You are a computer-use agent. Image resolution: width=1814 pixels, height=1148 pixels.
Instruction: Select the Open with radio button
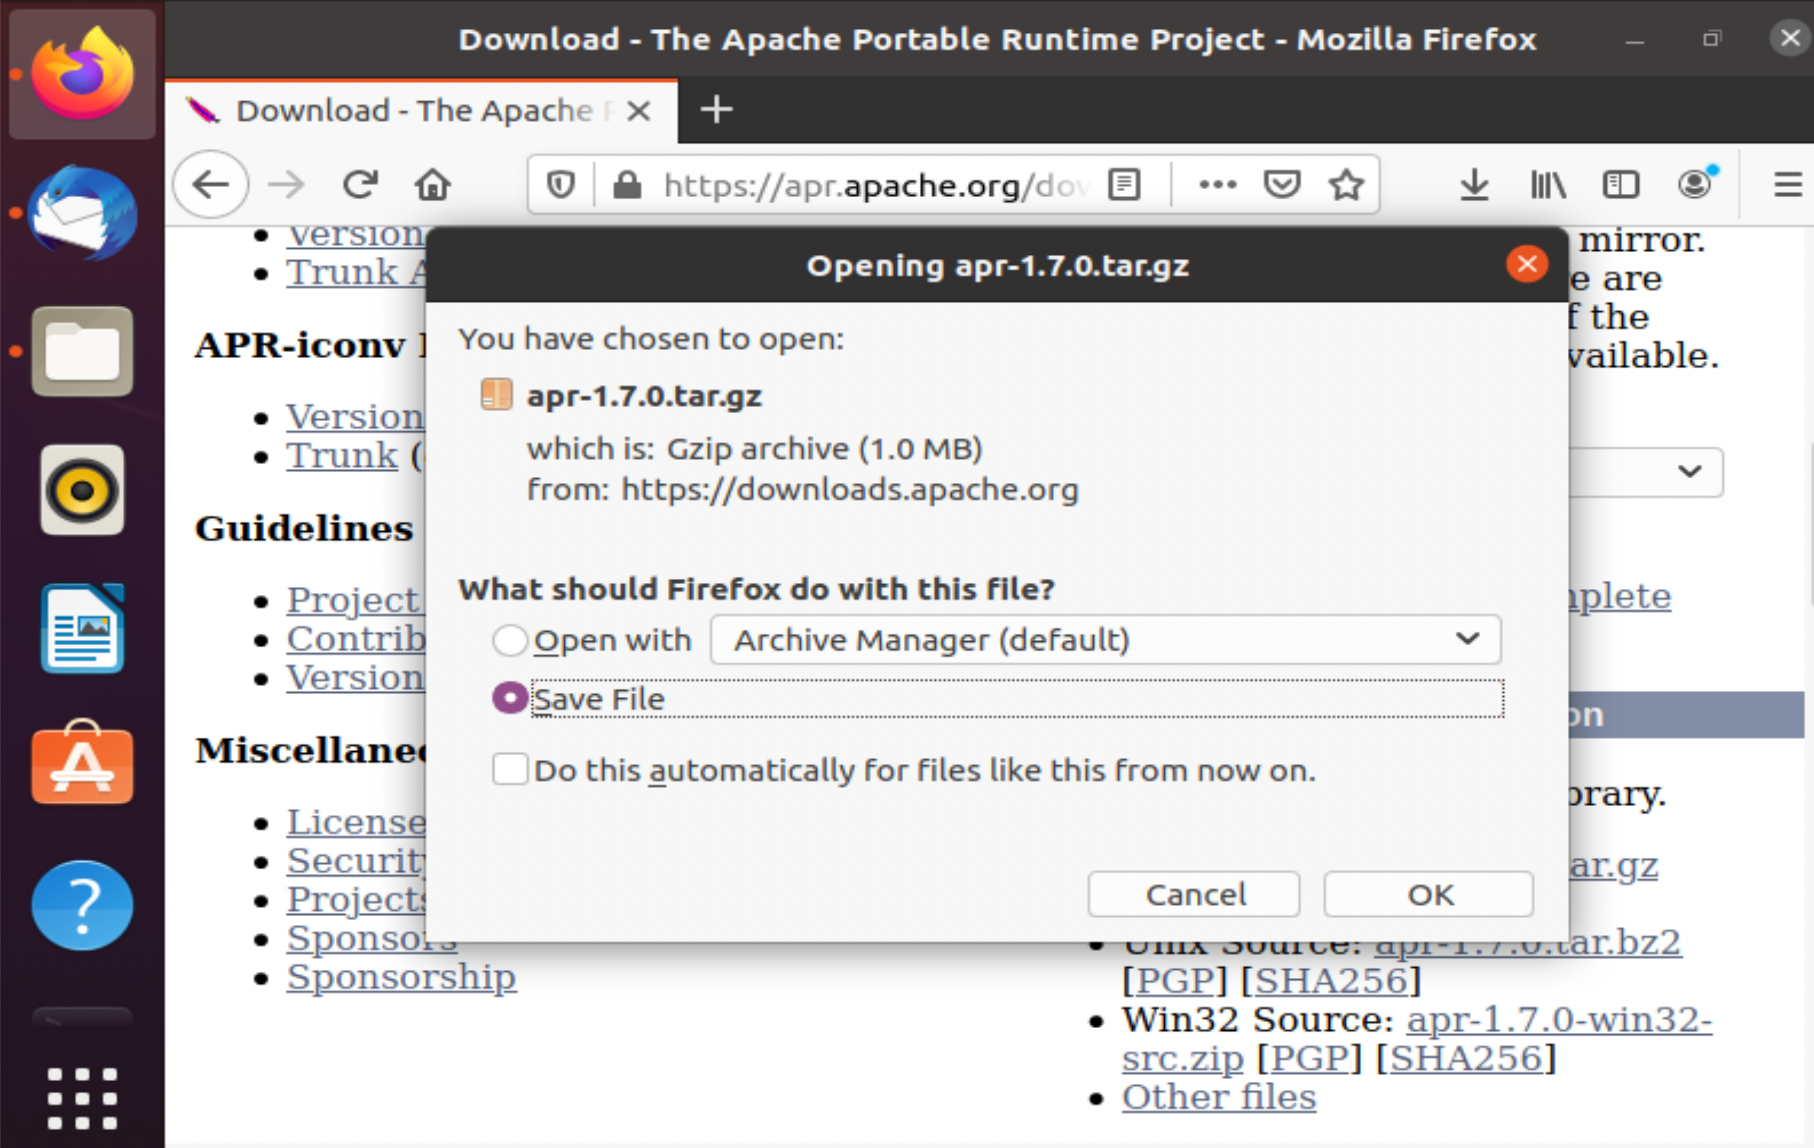[x=510, y=640]
